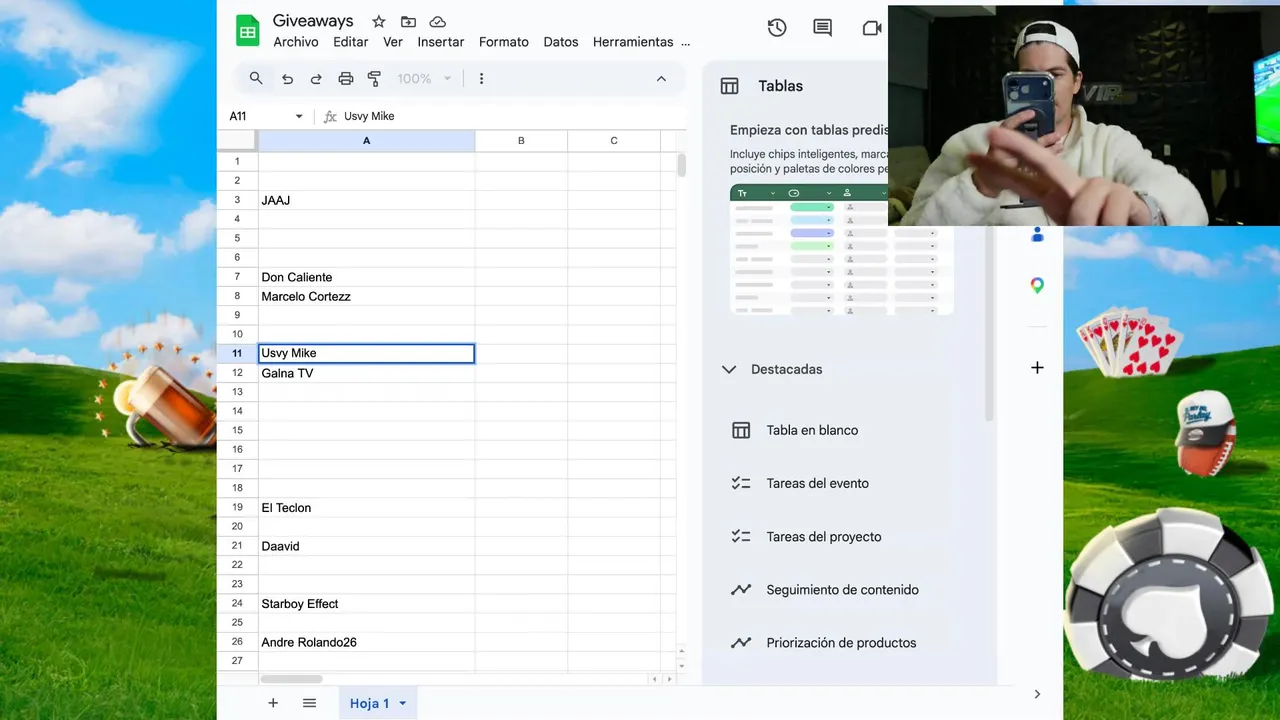Screen dimensions: 1280x720
Task: Open version history clock icon
Action: point(777,28)
